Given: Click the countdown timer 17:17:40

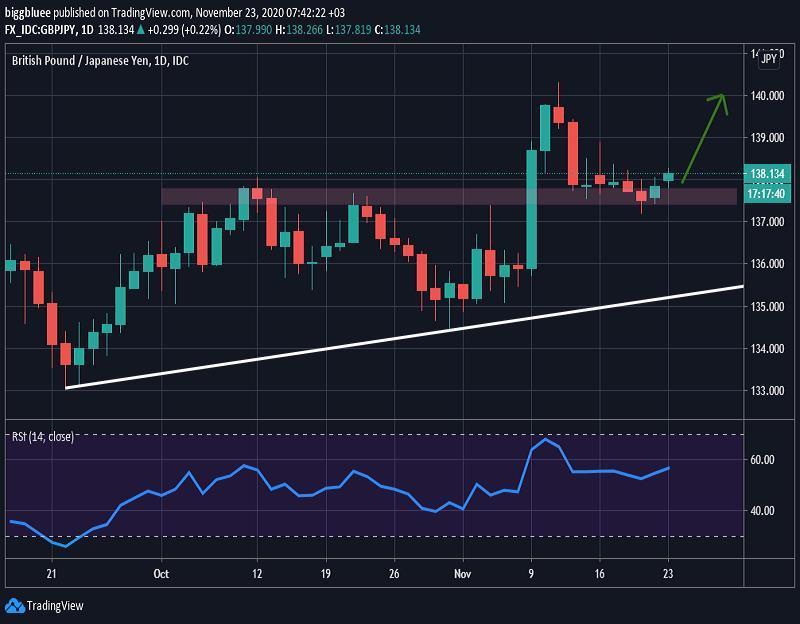Looking at the screenshot, I should click(766, 193).
